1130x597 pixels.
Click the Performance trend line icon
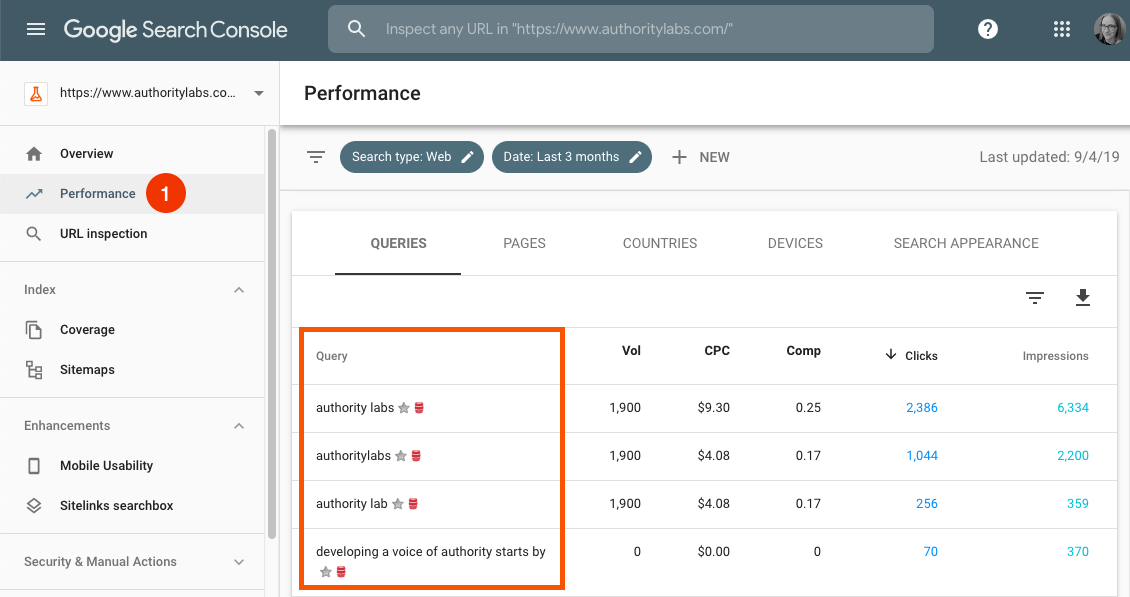point(34,193)
